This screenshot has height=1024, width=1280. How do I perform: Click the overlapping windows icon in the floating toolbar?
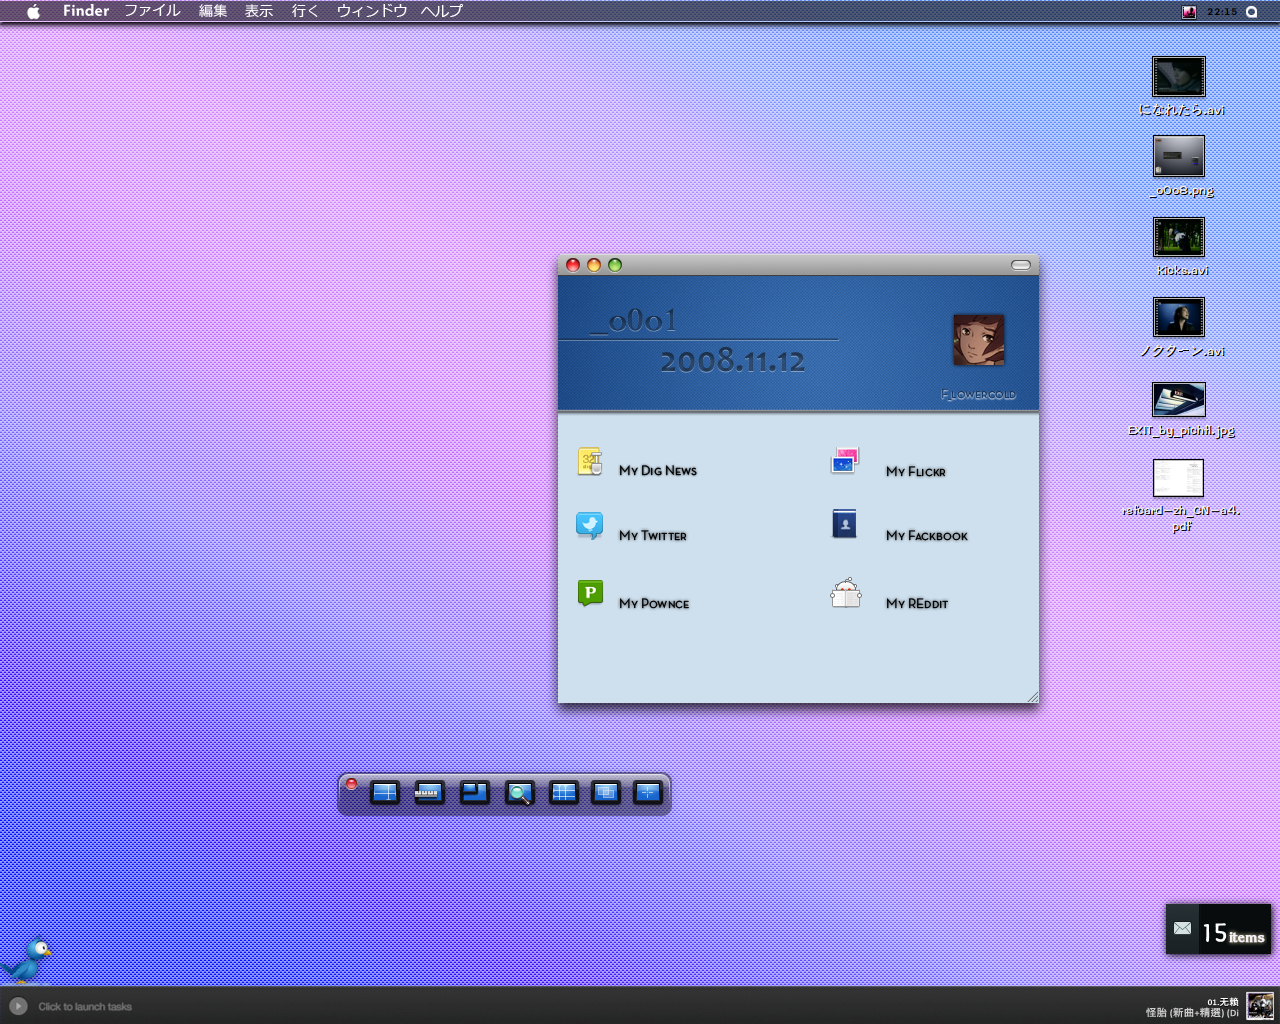[x=606, y=793]
